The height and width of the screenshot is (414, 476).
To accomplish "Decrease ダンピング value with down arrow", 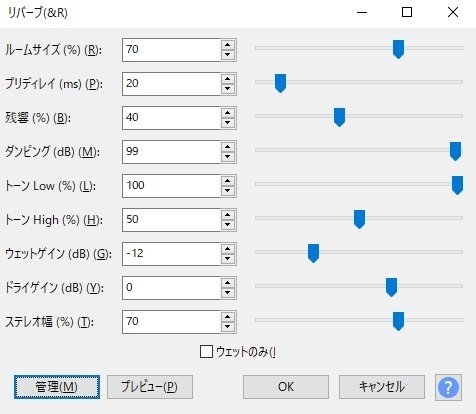I will (x=228, y=157).
